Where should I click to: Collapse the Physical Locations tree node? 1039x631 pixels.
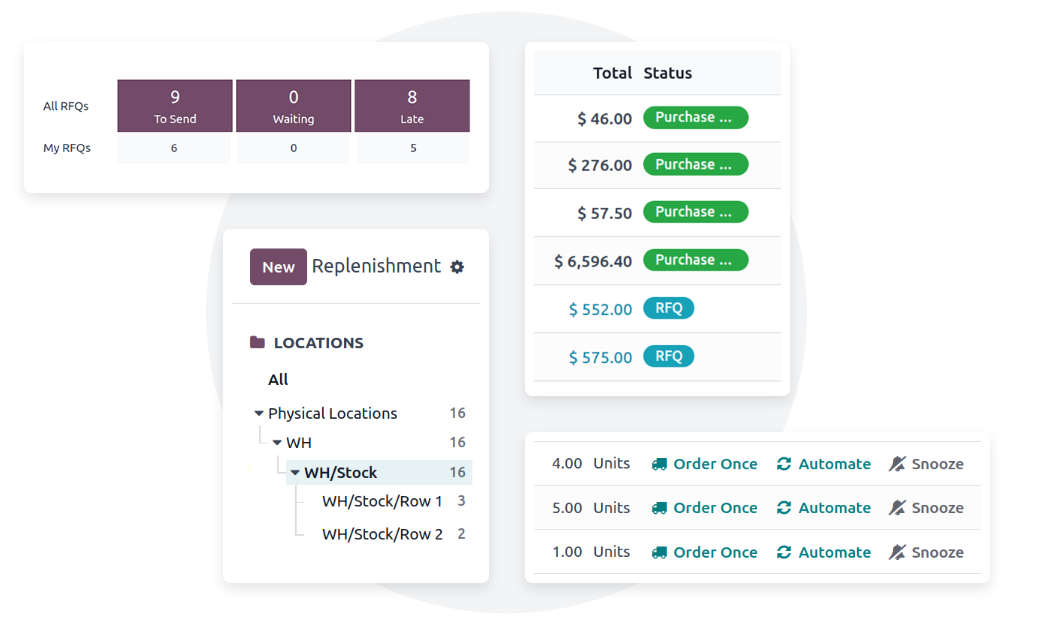click(x=259, y=413)
